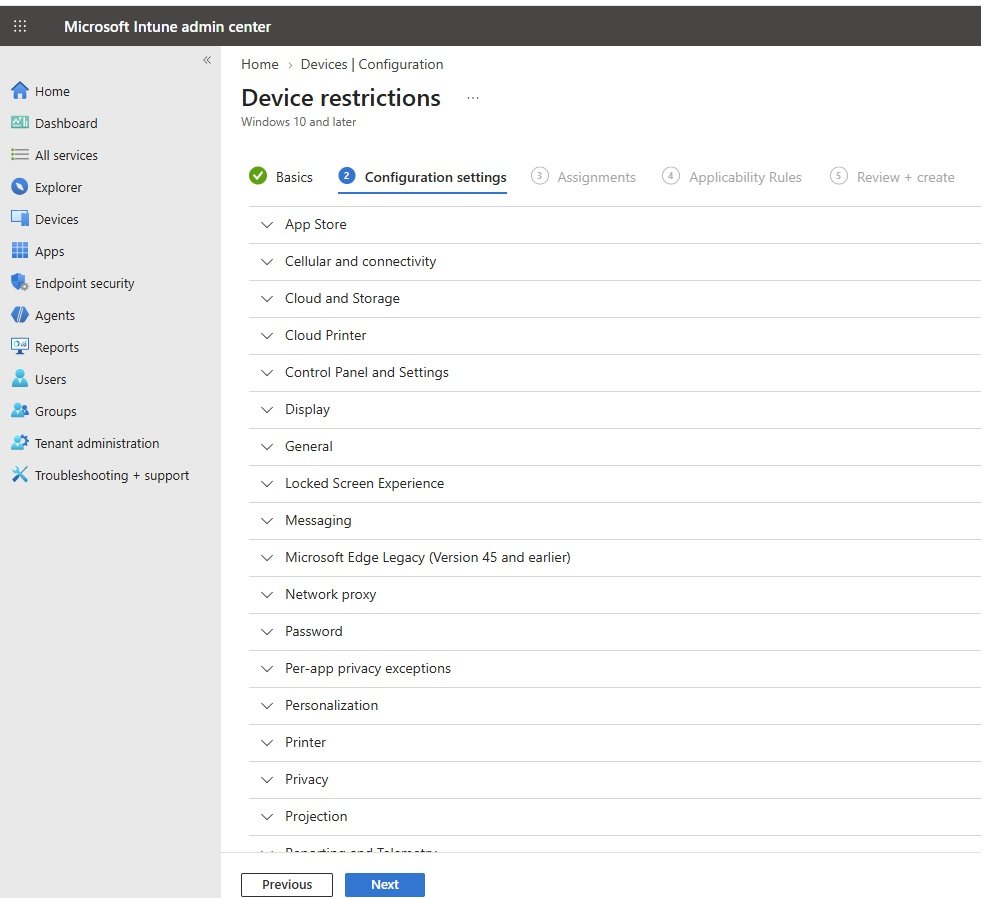This screenshot has height=898, width=996.
Task: Click the green checkmark on Basics step
Action: [x=258, y=176]
